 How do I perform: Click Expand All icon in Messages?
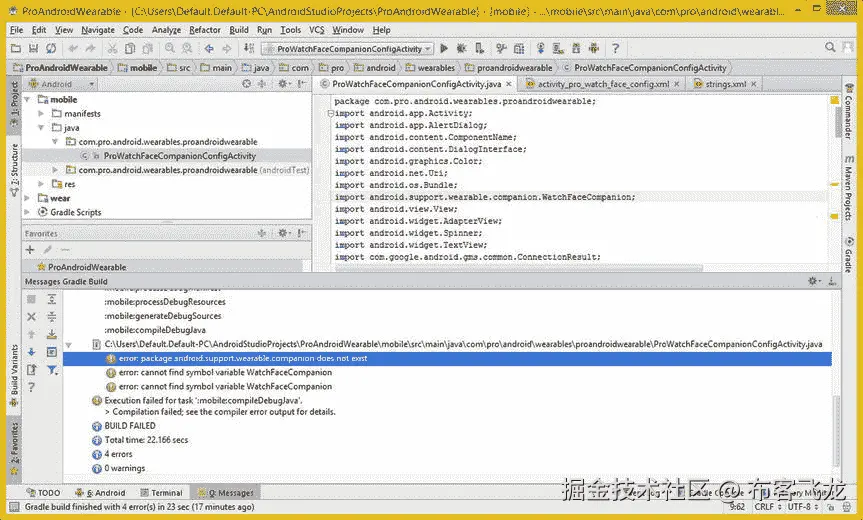click(52, 299)
